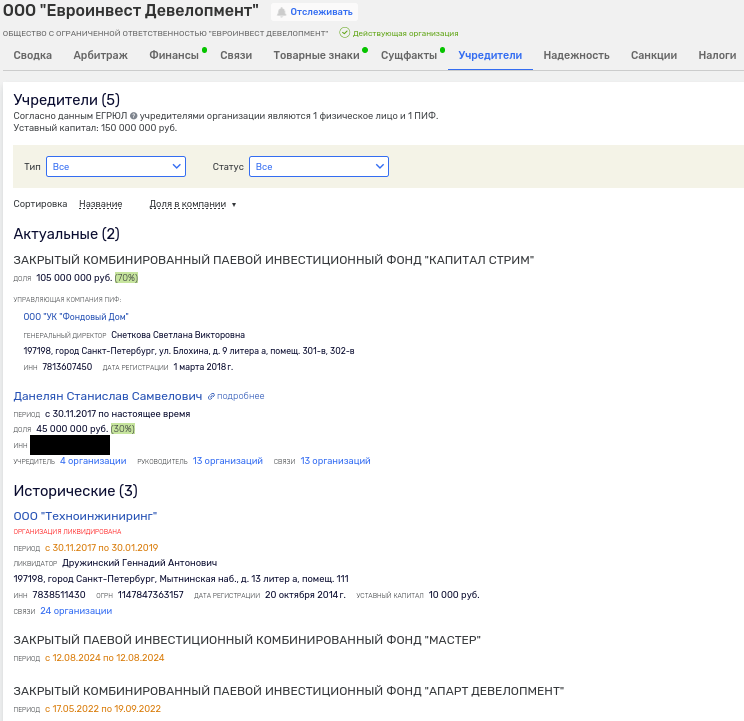Switch to the Арбитраж tab
Screen dimensions: 744x721
(101, 55)
